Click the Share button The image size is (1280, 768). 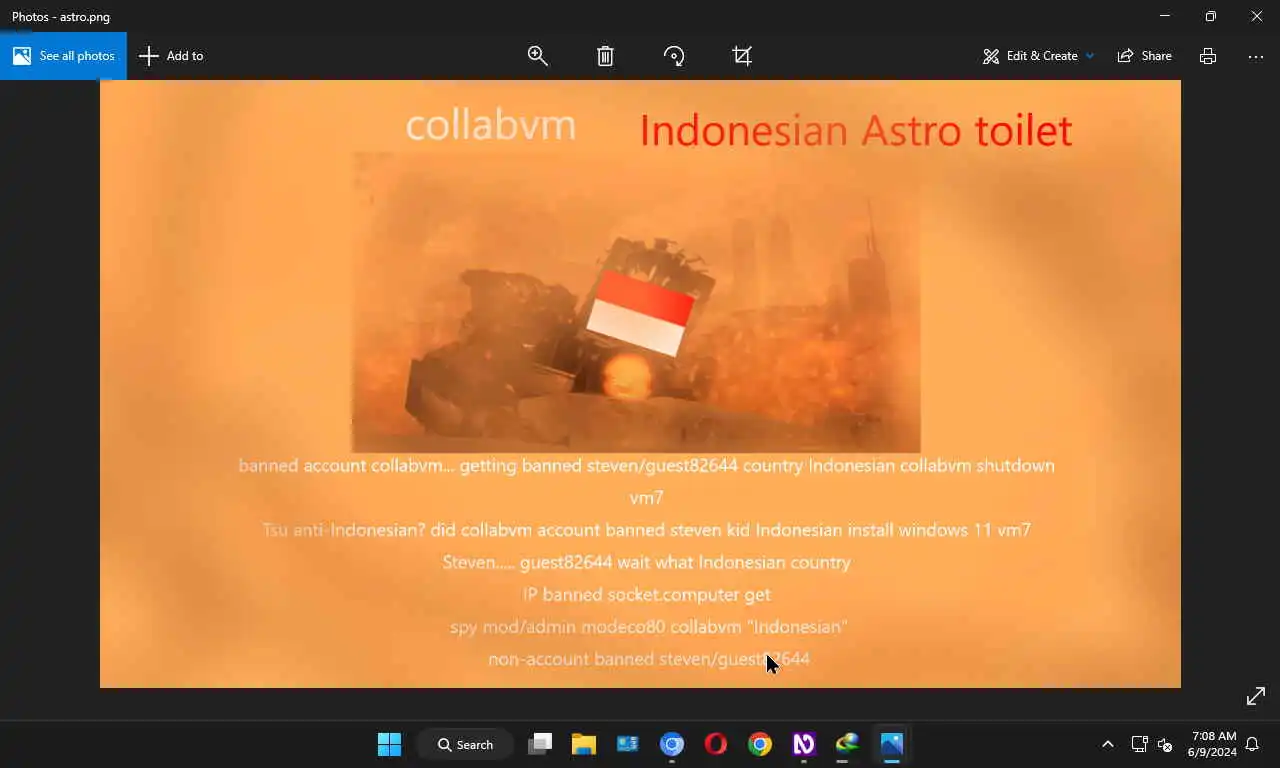point(1145,56)
